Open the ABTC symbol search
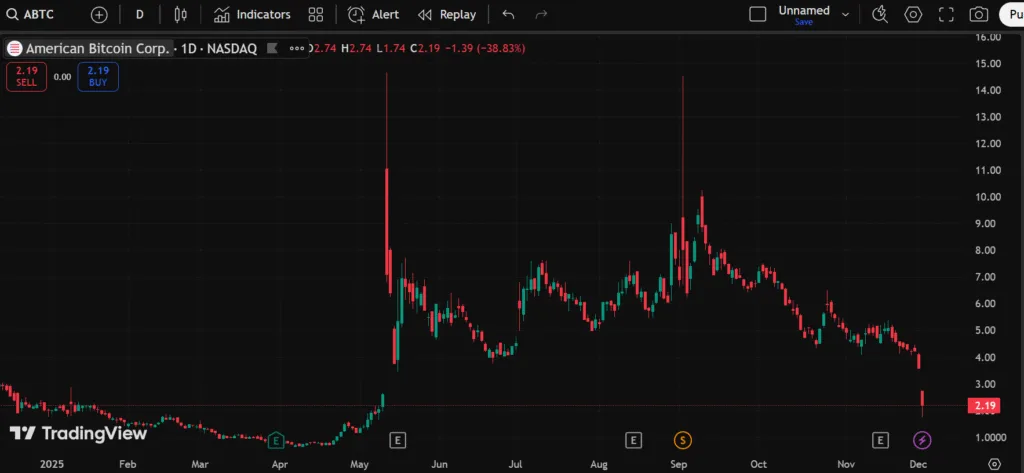This screenshot has width=1024, height=473. point(30,14)
